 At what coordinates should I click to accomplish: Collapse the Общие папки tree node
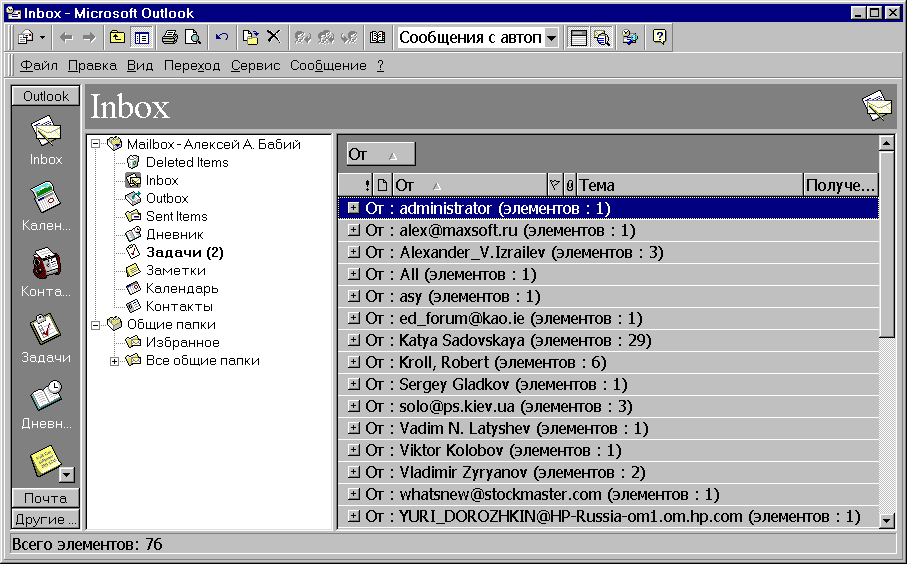95,325
